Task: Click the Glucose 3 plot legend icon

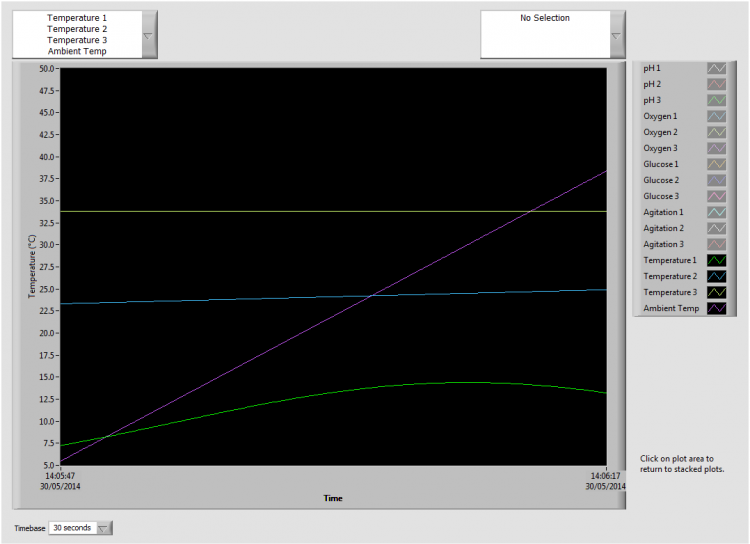Action: tap(717, 196)
